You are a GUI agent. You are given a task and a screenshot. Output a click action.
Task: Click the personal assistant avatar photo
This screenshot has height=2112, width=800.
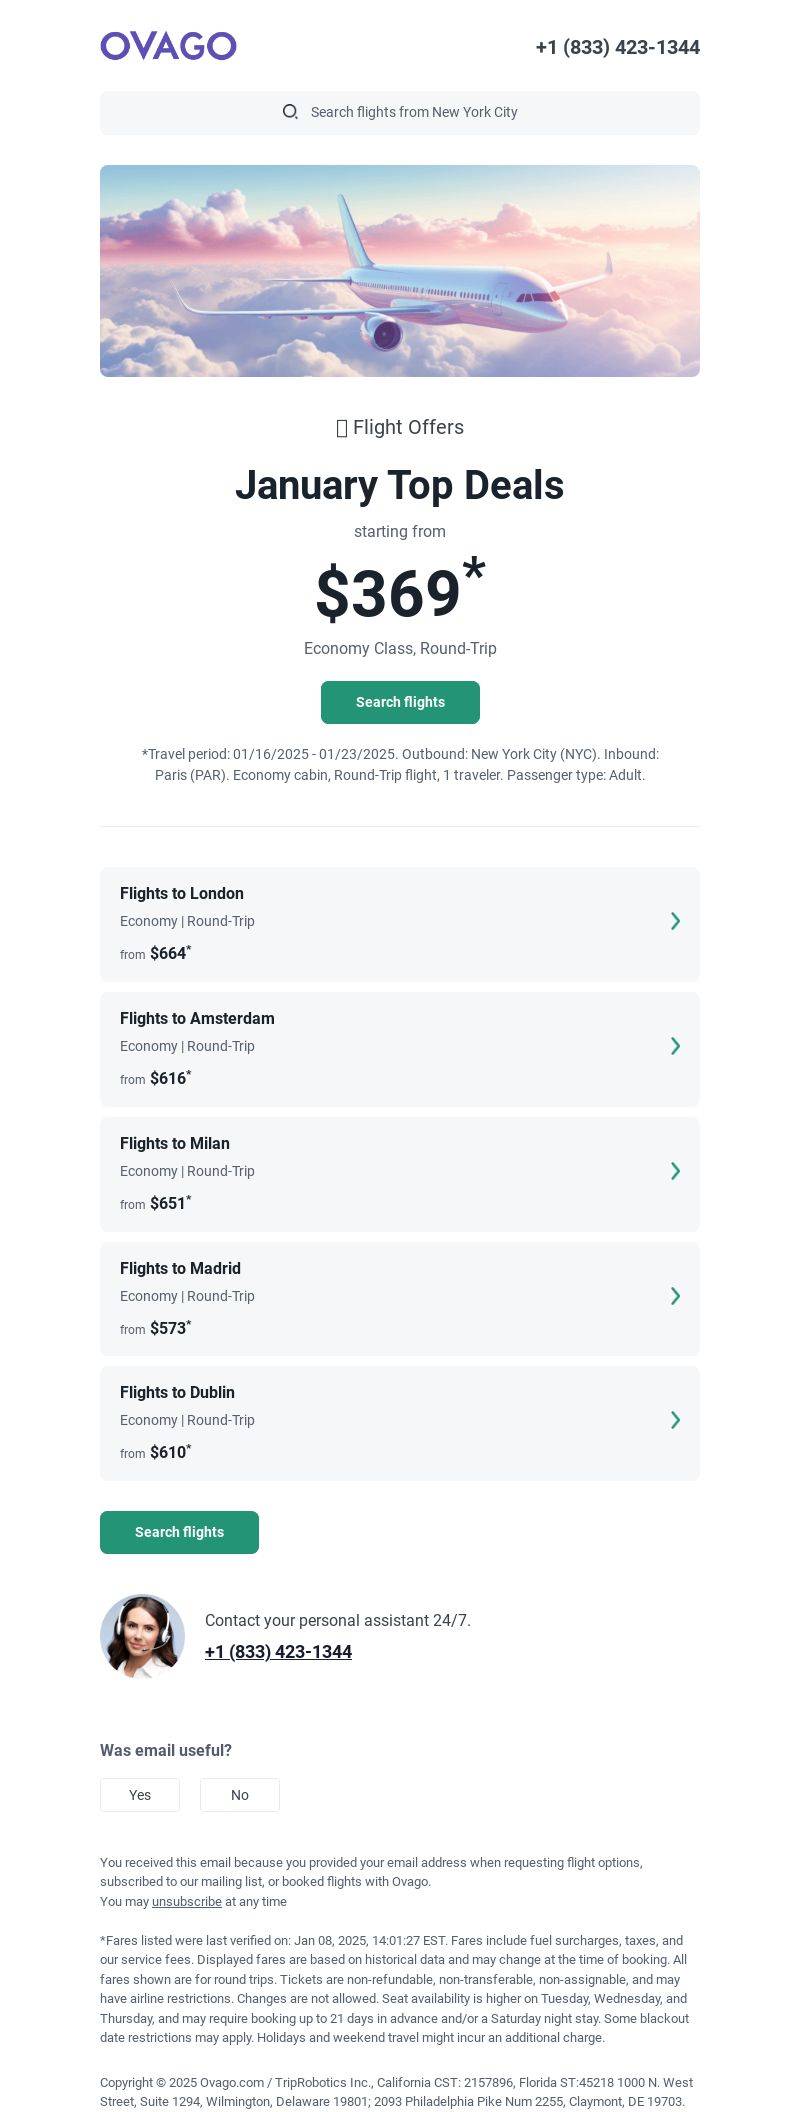pos(142,1636)
